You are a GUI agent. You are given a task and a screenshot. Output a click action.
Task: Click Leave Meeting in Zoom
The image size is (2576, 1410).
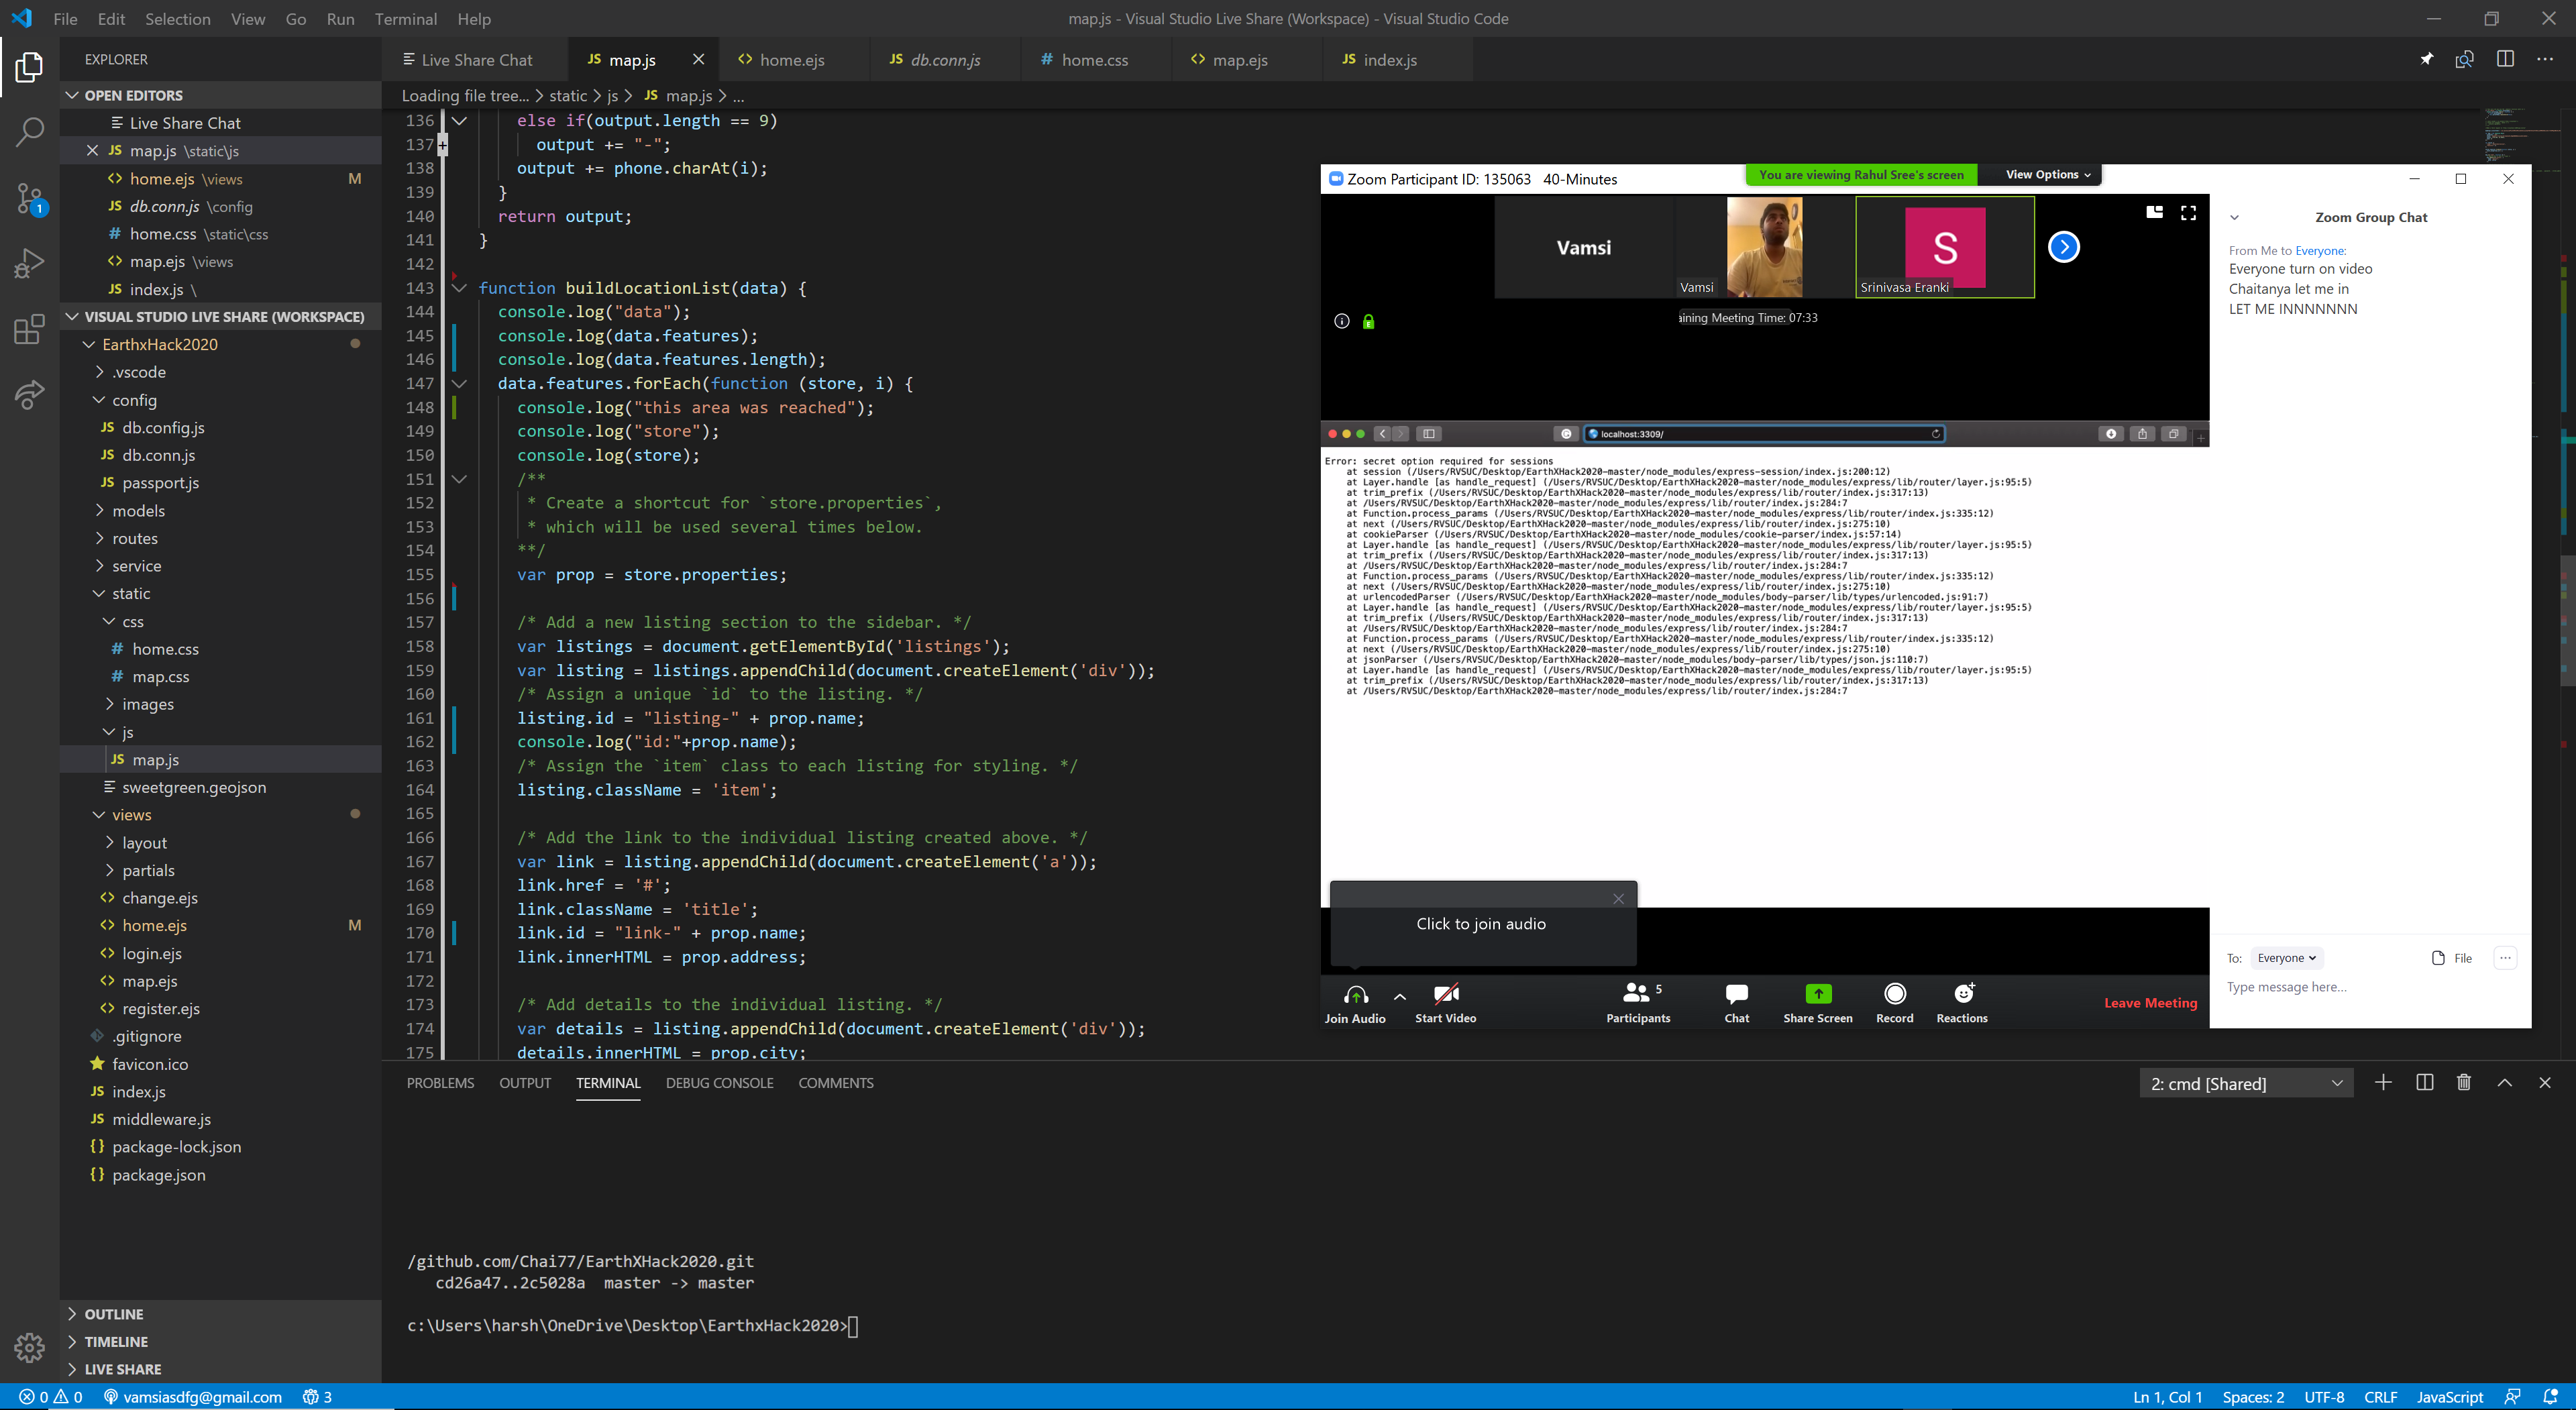(x=2150, y=1003)
